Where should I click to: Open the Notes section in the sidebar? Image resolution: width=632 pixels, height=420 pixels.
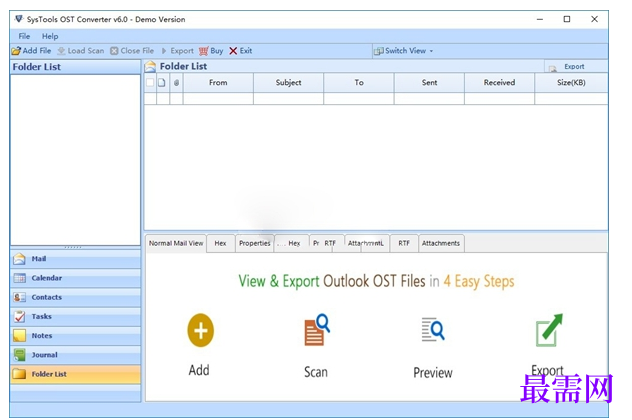pyautogui.click(x=75, y=336)
